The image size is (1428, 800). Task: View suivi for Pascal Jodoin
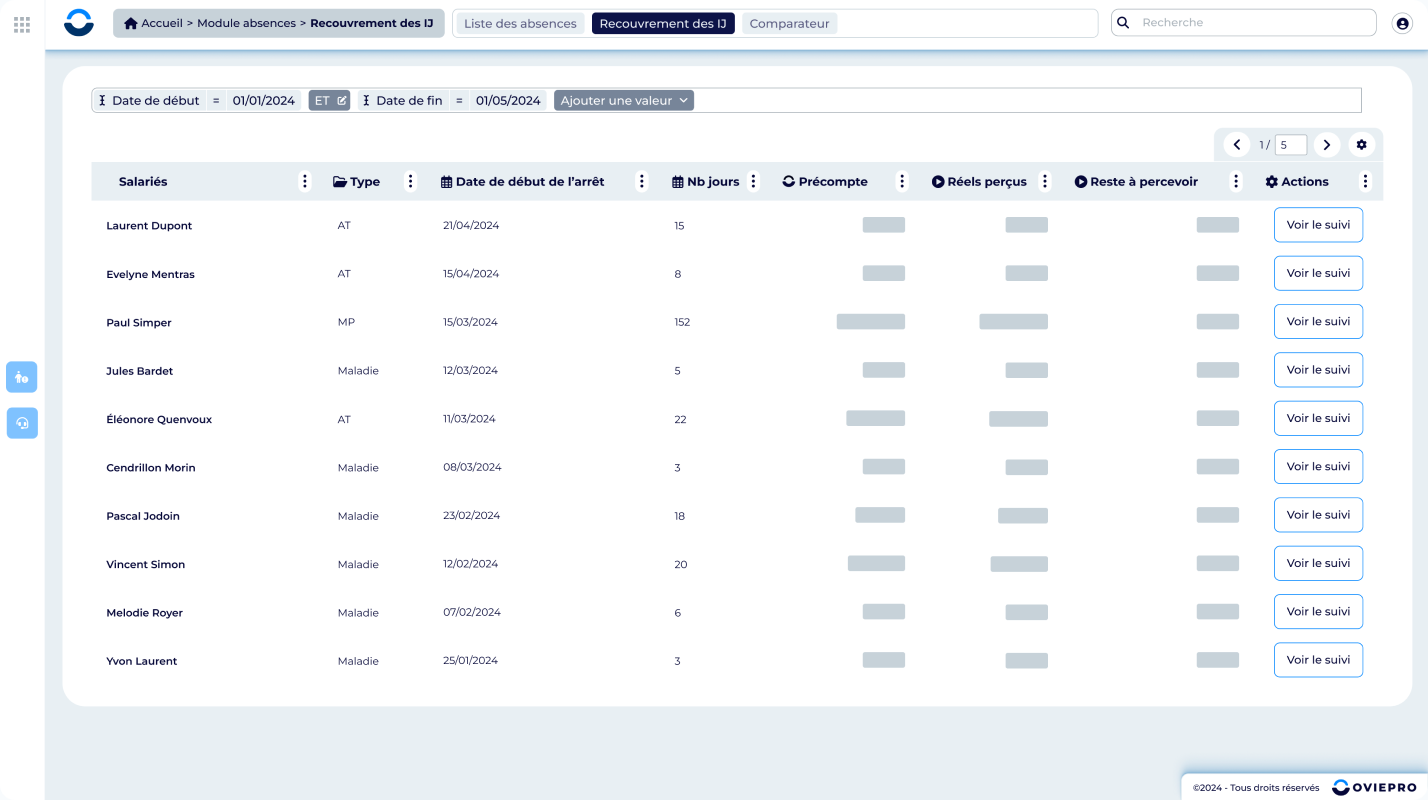click(x=1318, y=515)
